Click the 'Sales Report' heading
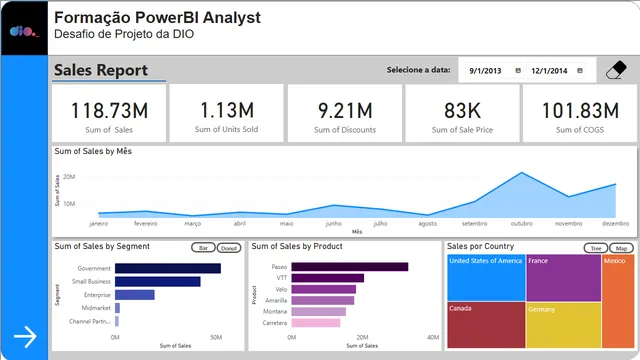The image size is (640, 360). coord(101,70)
